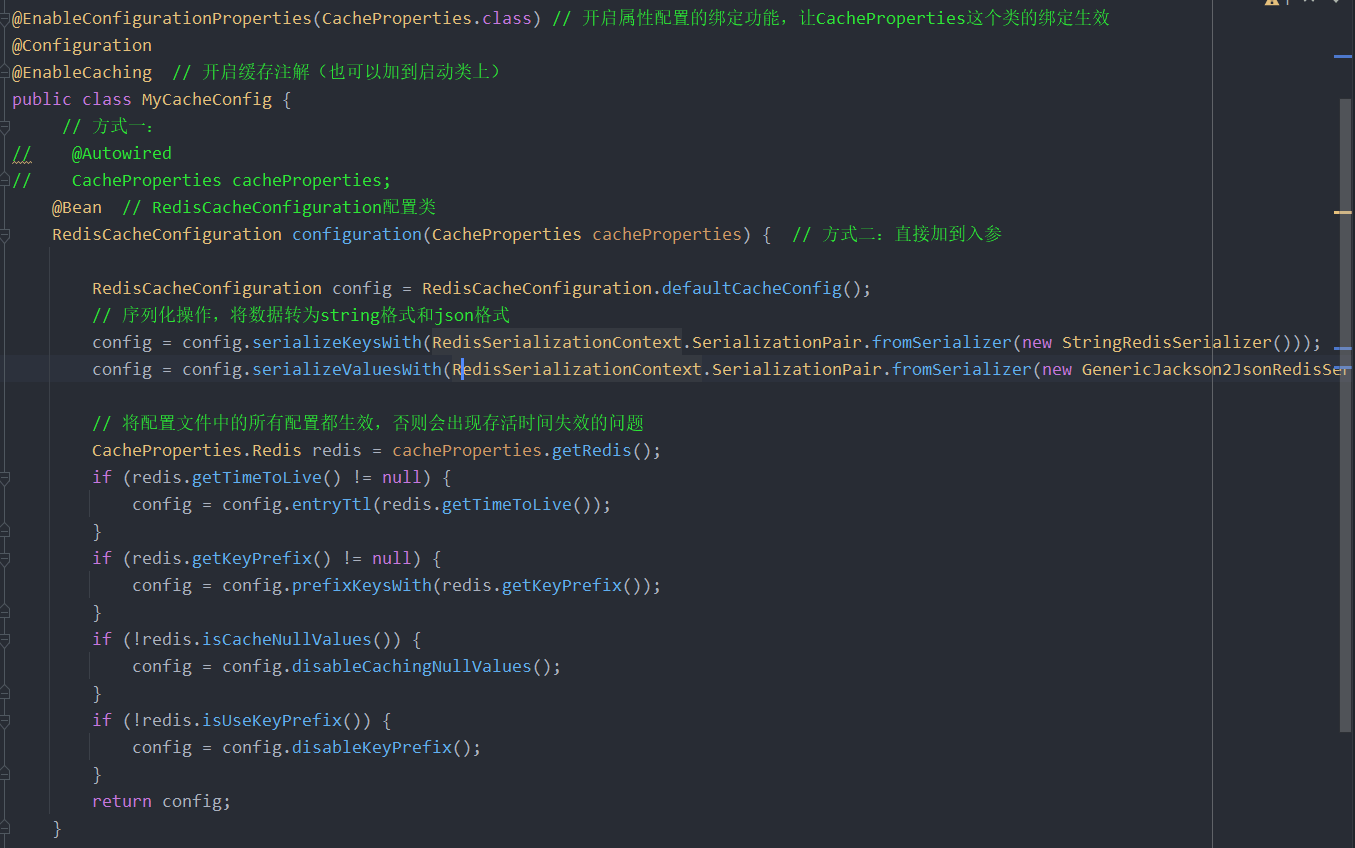Click the 'public class' keywords

click(x=72, y=99)
